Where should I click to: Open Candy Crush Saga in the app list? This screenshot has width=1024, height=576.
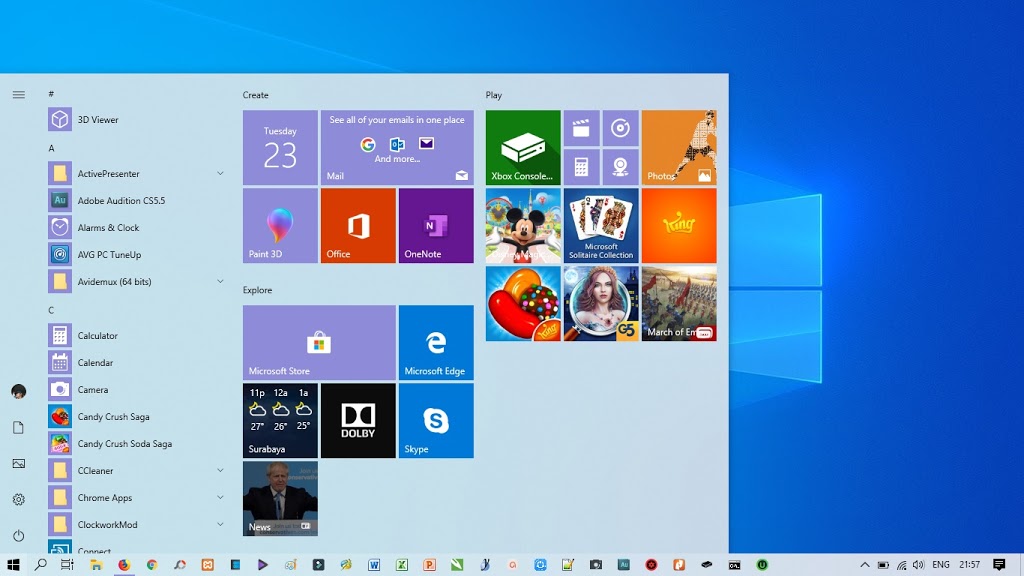coord(135,417)
